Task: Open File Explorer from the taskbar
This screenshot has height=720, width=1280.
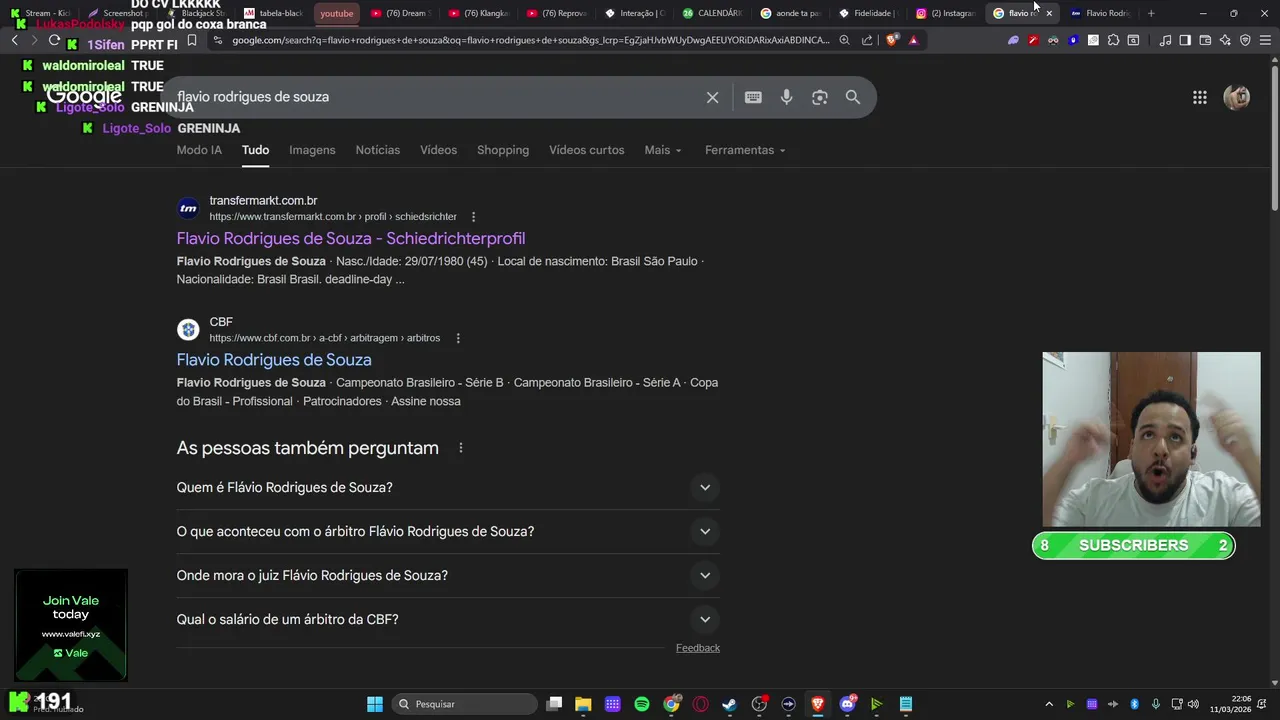Action: click(583, 704)
